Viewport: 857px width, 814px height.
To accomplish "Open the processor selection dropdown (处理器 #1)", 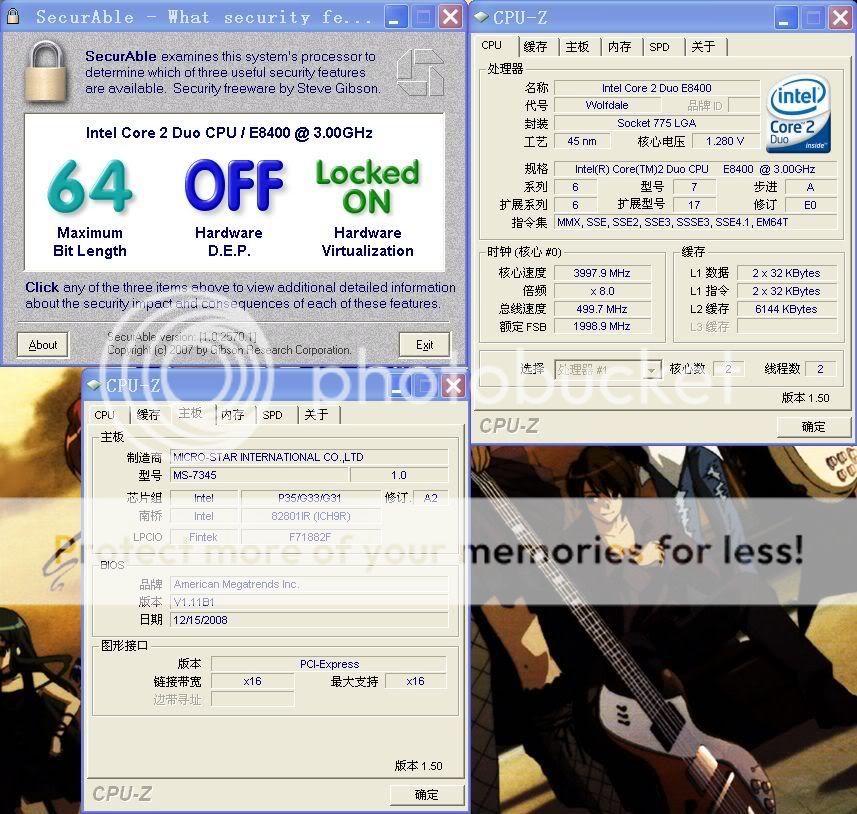I will (608, 370).
